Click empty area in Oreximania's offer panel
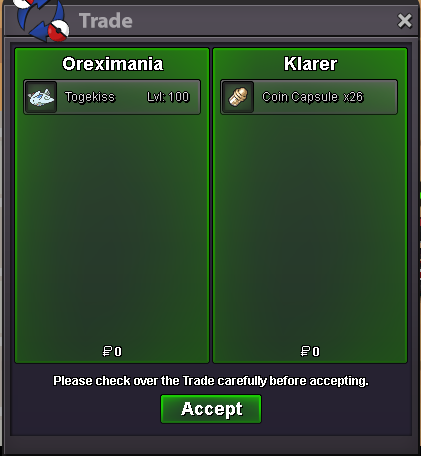This screenshot has width=421, height=456. click(x=112, y=227)
